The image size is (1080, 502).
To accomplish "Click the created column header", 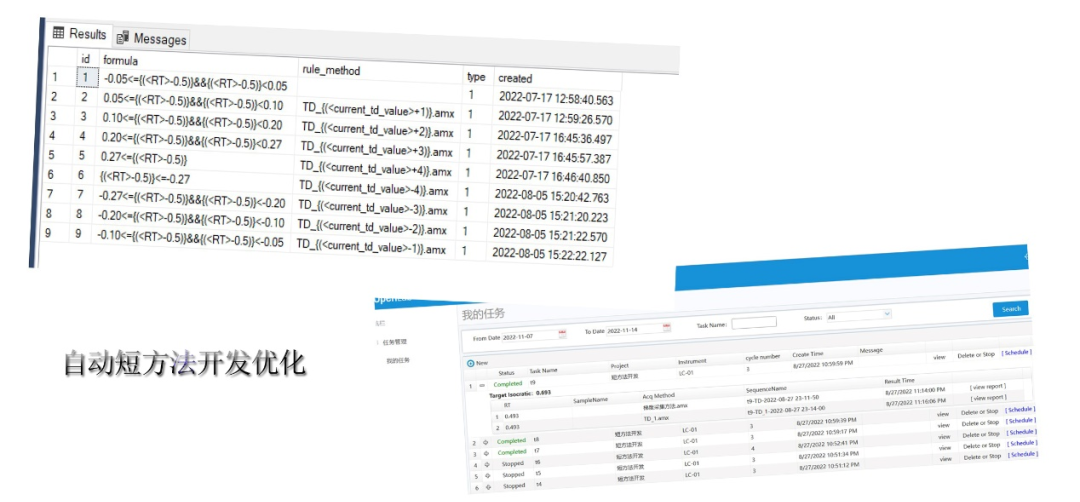I will tap(515, 78).
